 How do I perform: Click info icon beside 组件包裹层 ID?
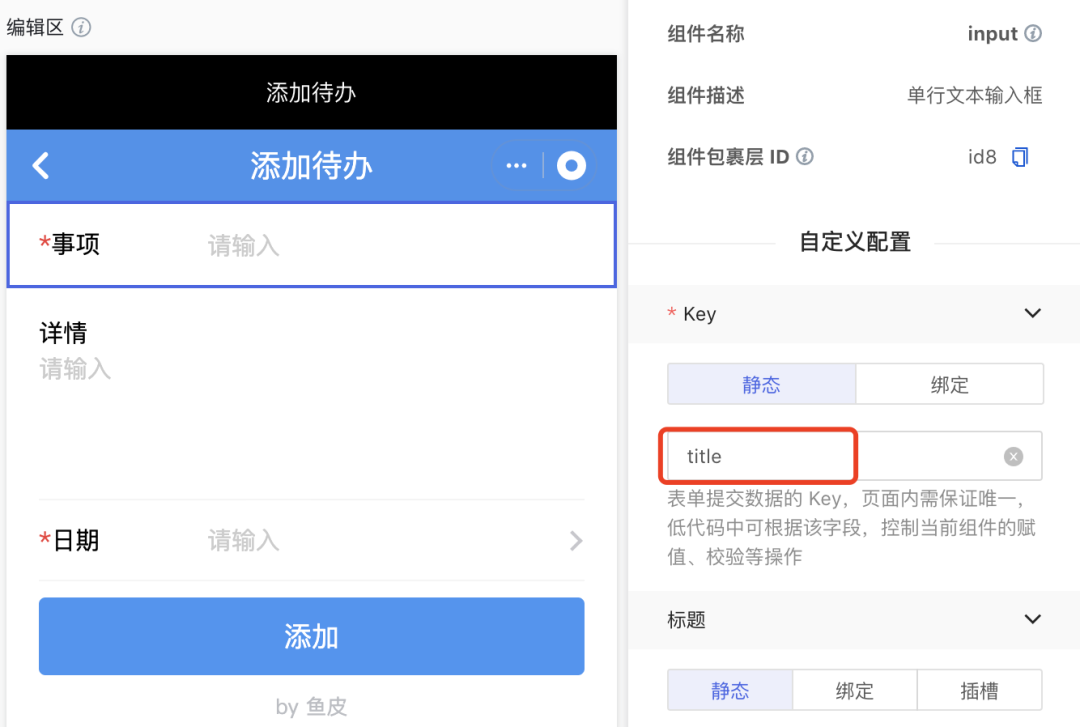(x=804, y=157)
